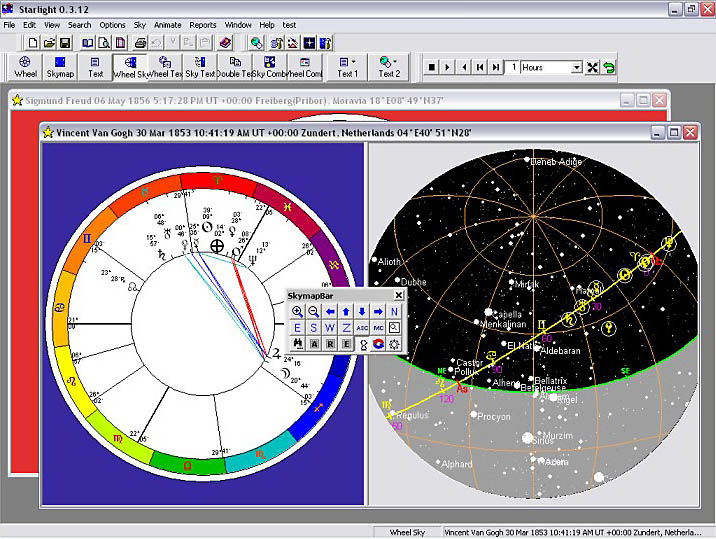Viewport: 716px width, 539px height.
Task: Open the Reports menu
Action: click(203, 24)
